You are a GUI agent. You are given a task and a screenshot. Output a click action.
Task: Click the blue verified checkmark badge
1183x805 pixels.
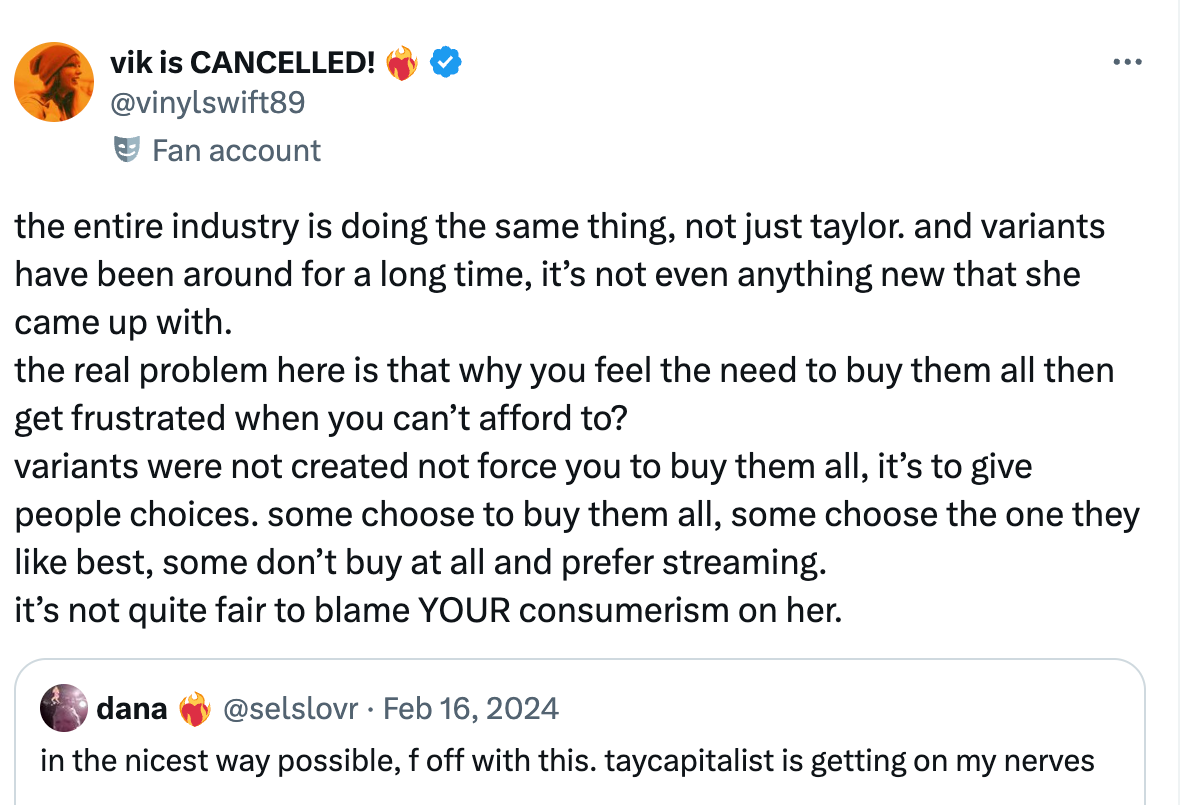(x=445, y=64)
